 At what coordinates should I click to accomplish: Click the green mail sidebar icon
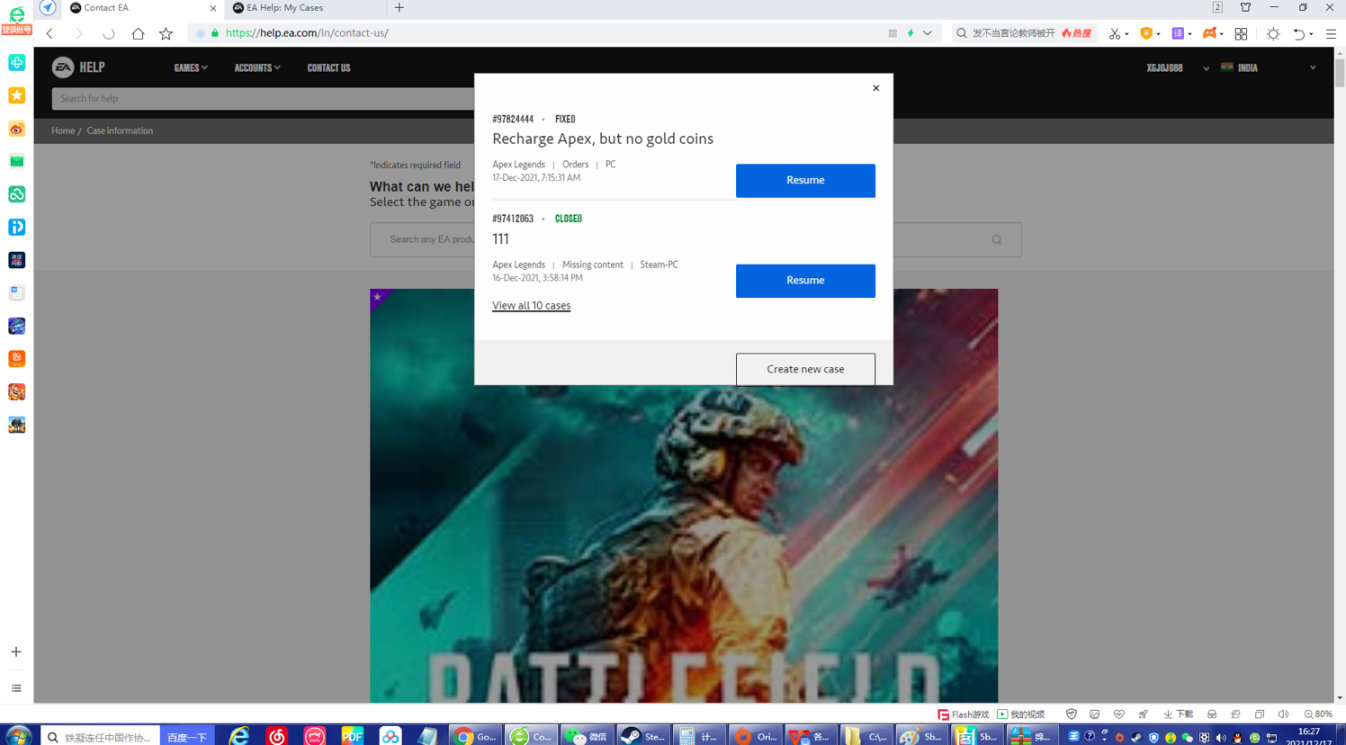pyautogui.click(x=17, y=161)
